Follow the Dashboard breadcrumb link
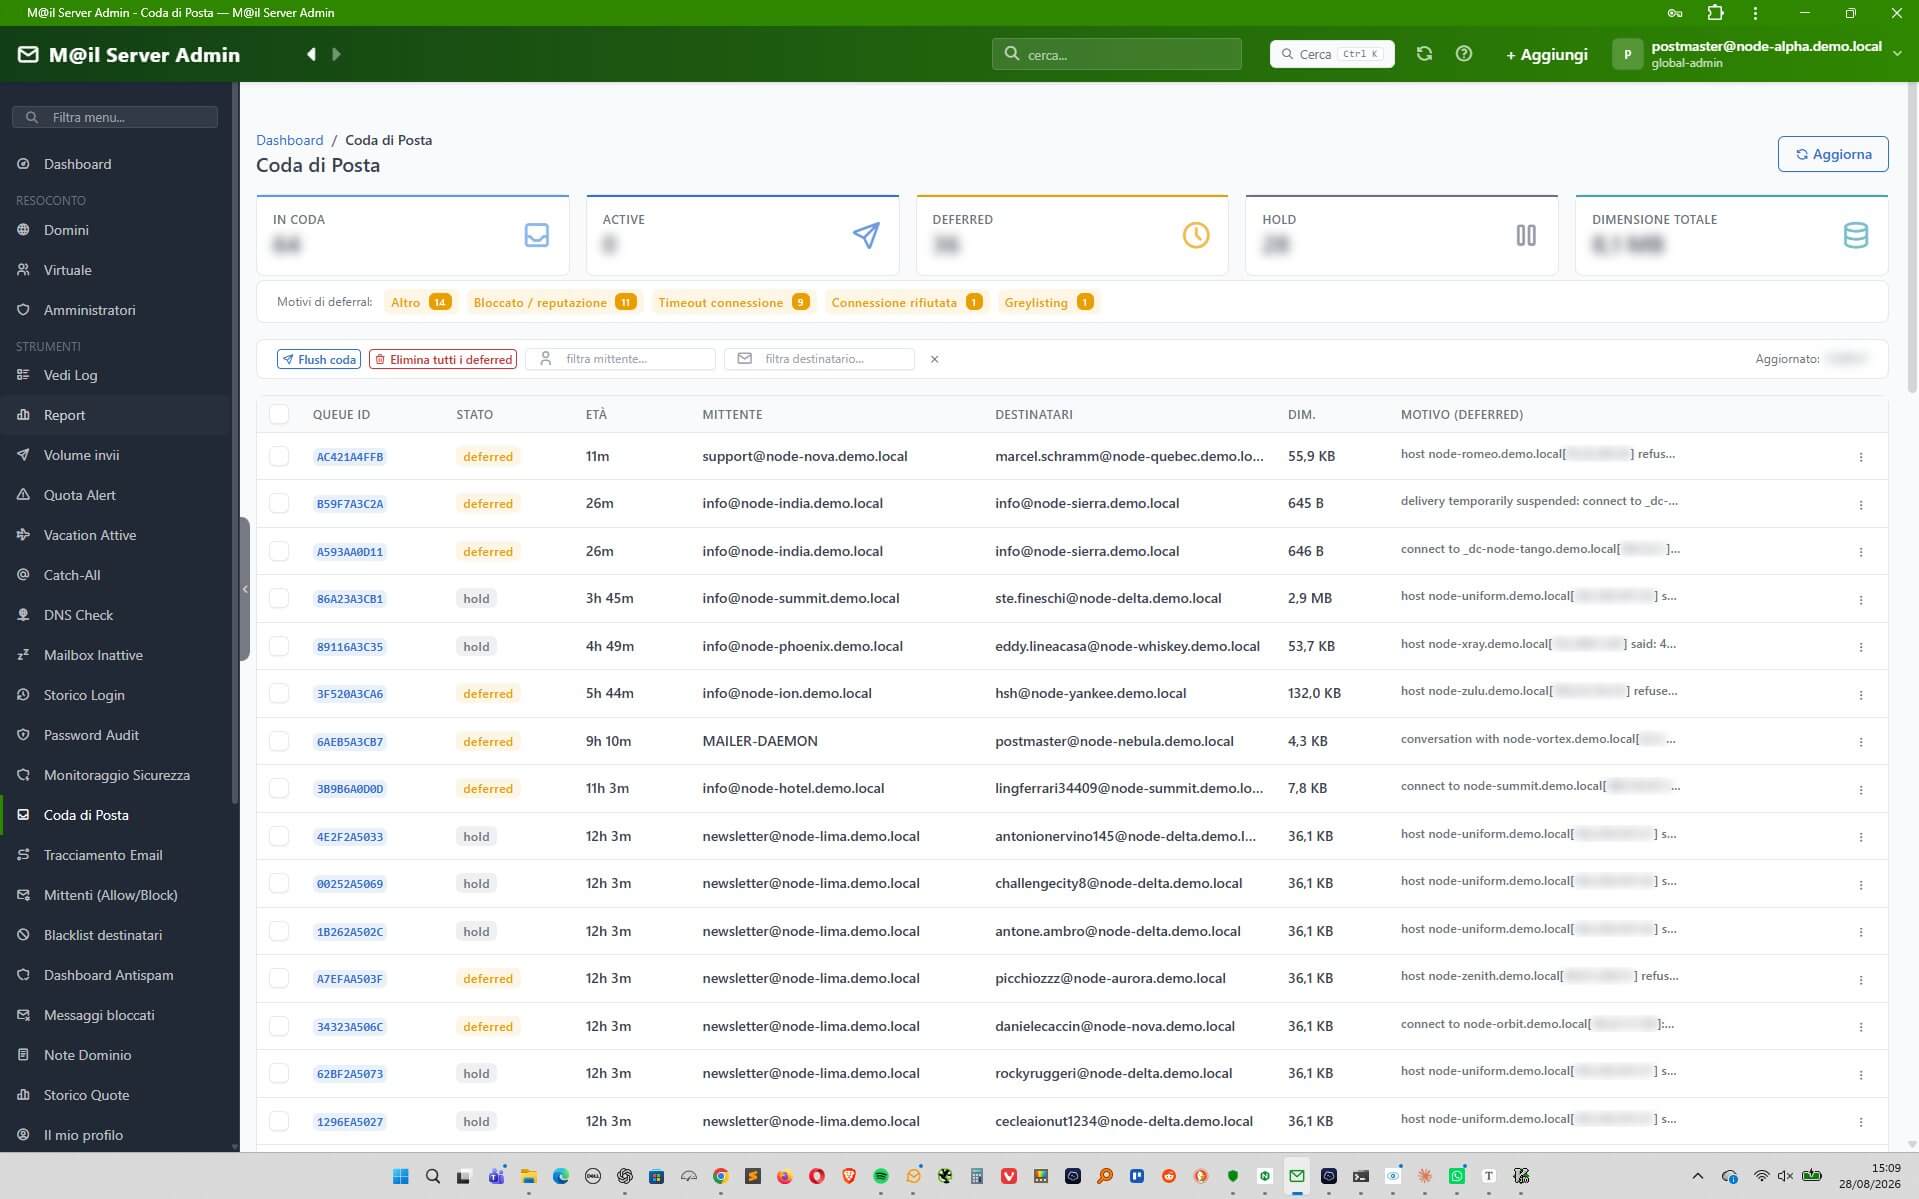Viewport: 1919px width, 1199px height. [289, 140]
